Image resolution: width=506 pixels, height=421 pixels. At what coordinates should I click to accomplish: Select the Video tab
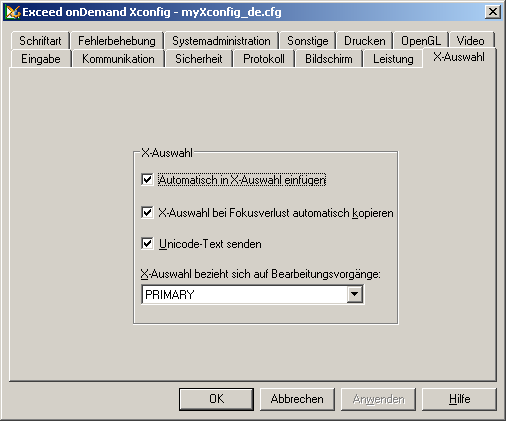471,41
